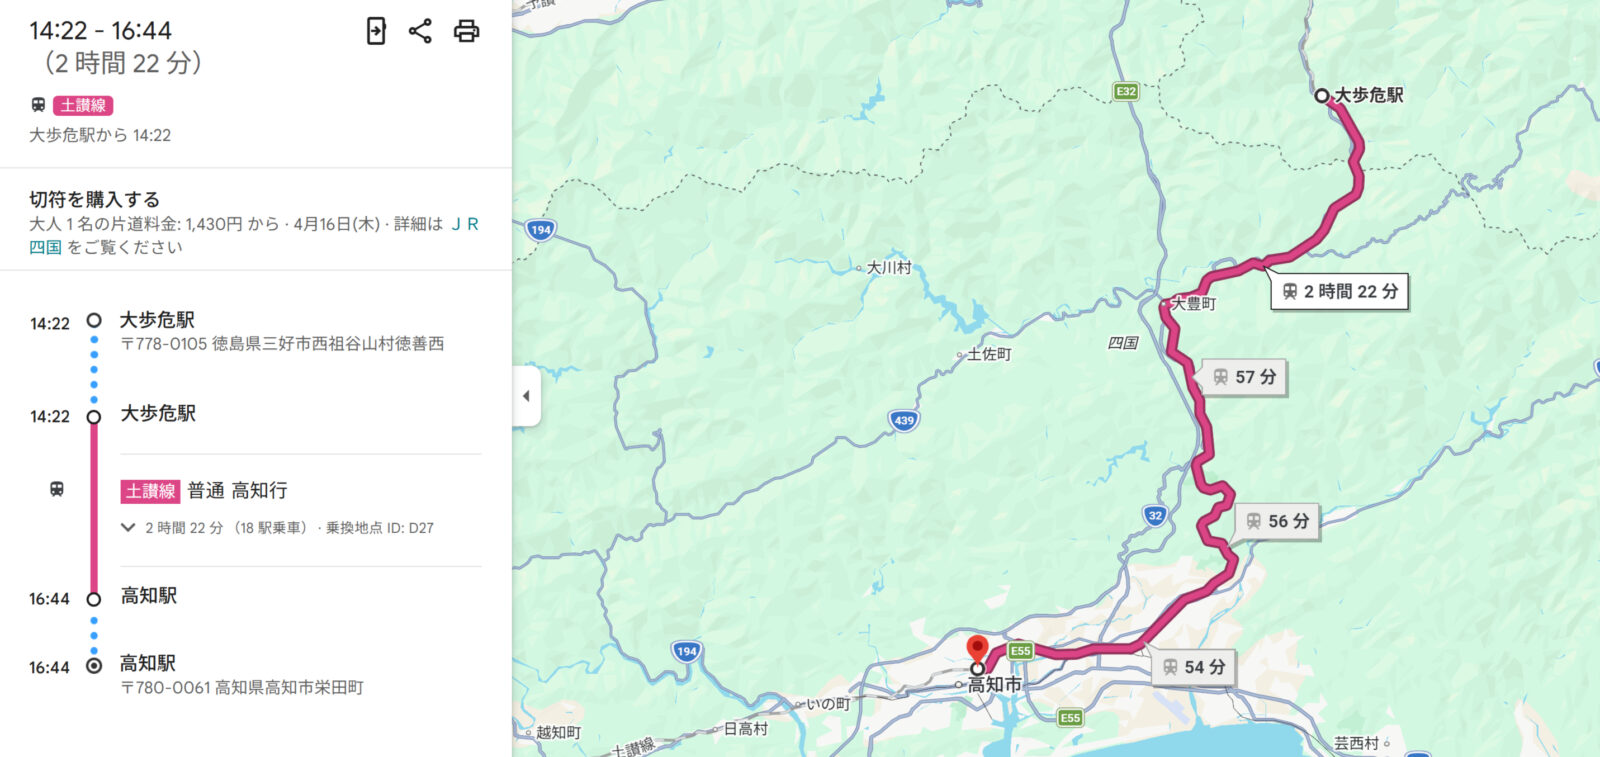
Task: Click the red destination pin at Kochi
Action: tap(977, 650)
